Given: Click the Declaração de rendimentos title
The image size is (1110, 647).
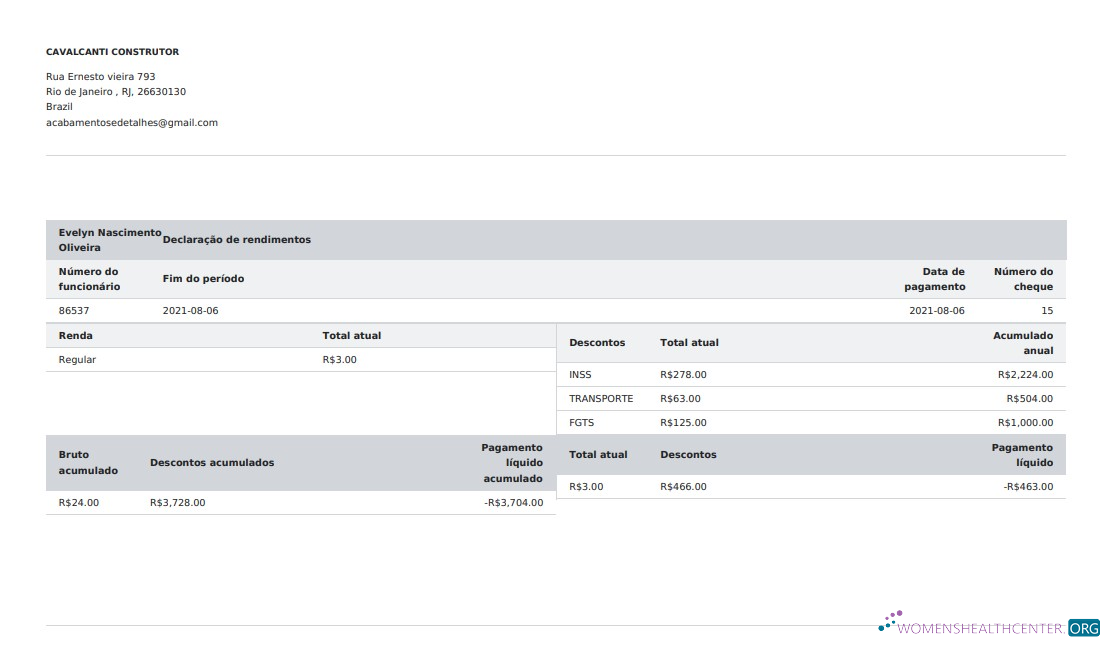Looking at the screenshot, I should pyautogui.click(x=236, y=240).
